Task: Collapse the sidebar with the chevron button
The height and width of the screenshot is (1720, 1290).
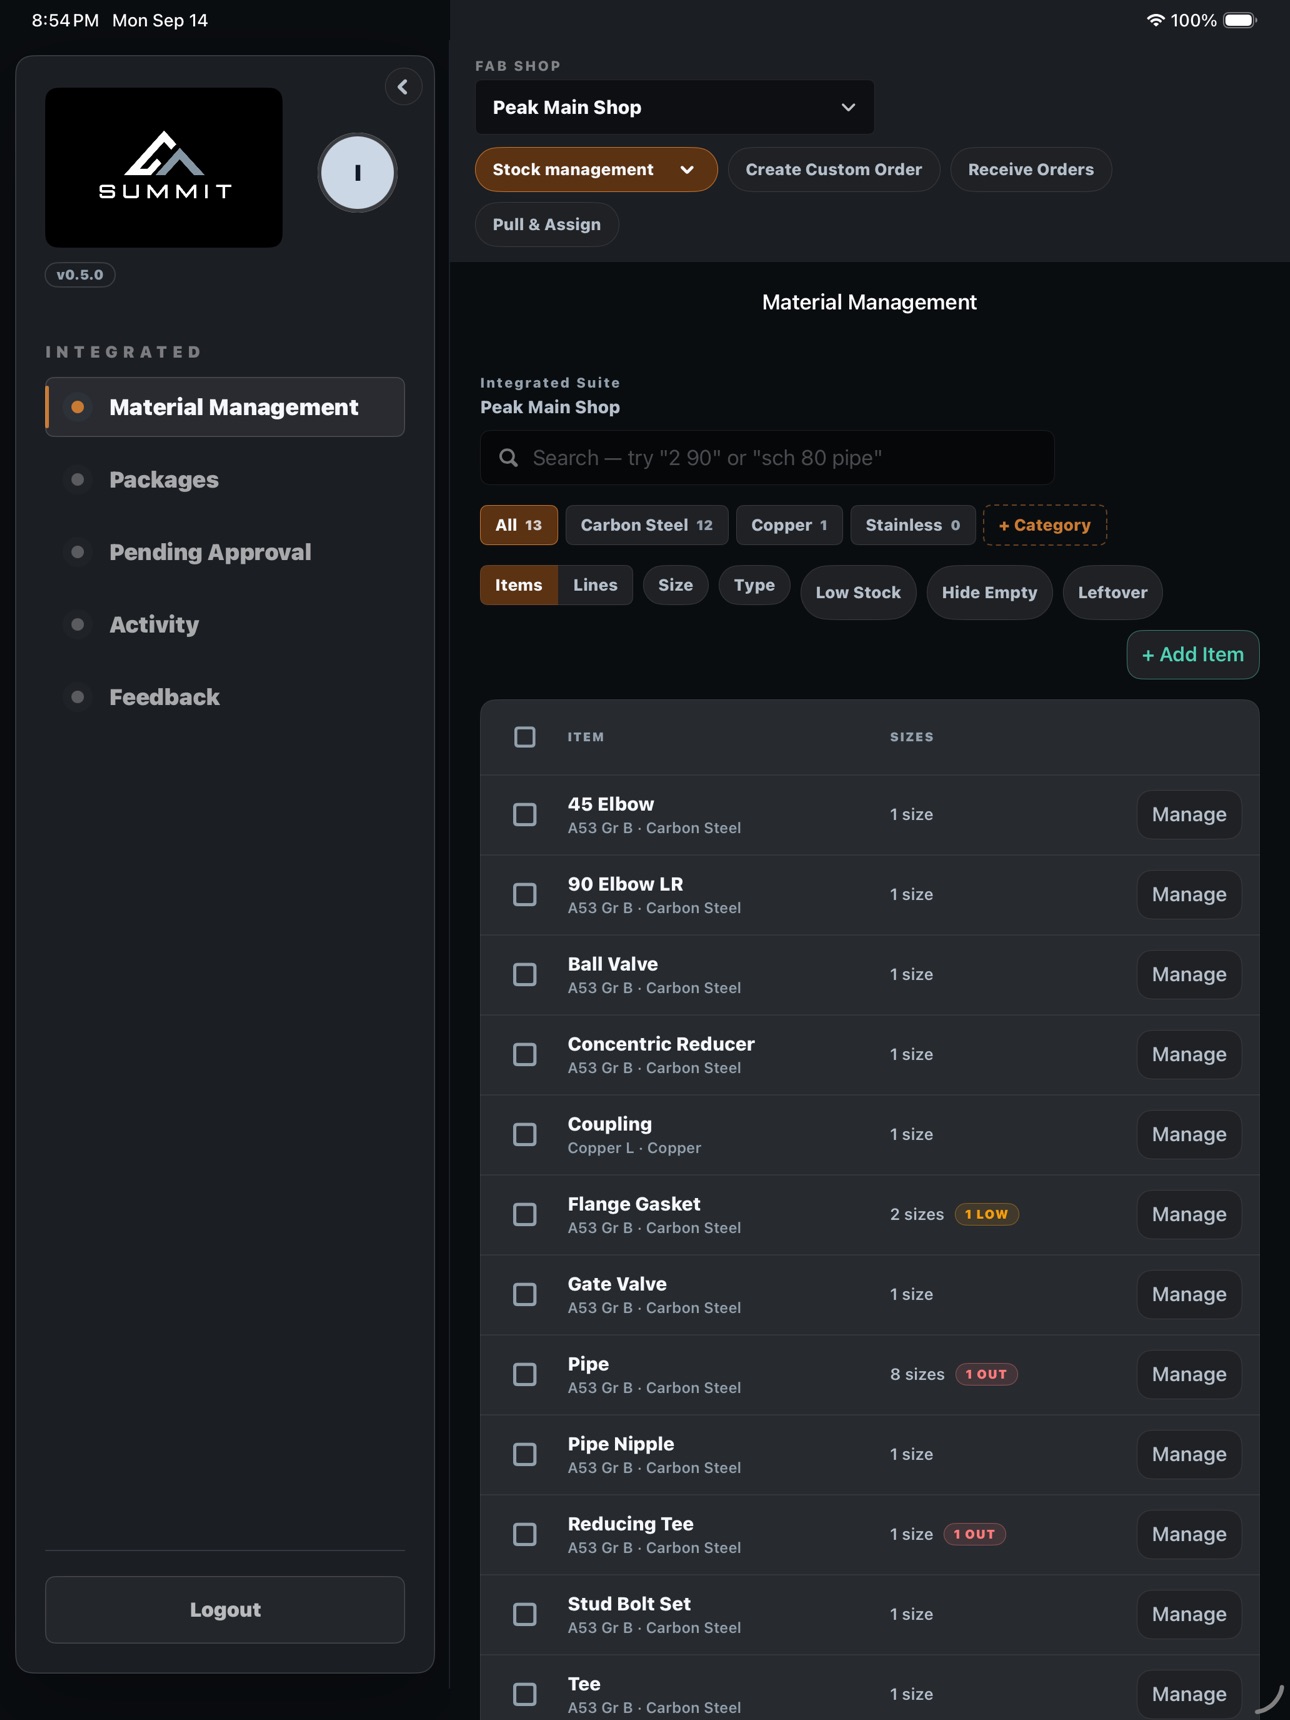Action: click(x=403, y=87)
